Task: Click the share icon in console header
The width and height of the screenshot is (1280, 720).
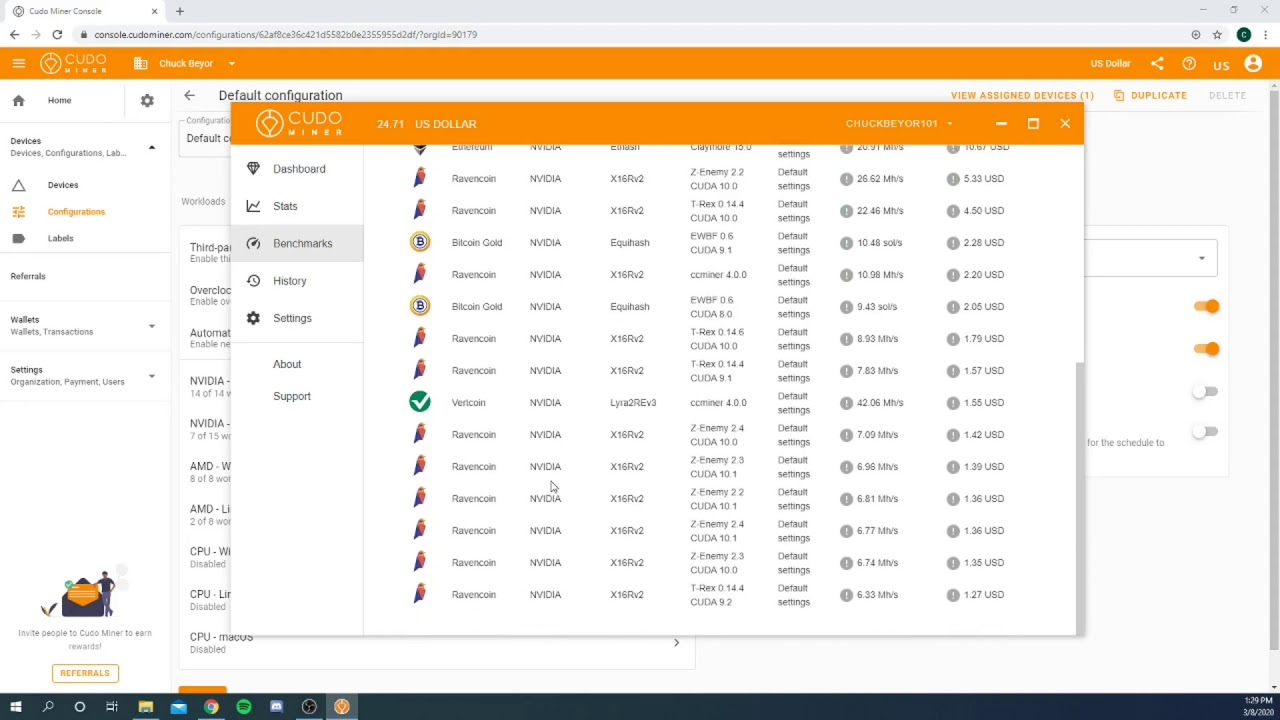Action: (x=1157, y=63)
